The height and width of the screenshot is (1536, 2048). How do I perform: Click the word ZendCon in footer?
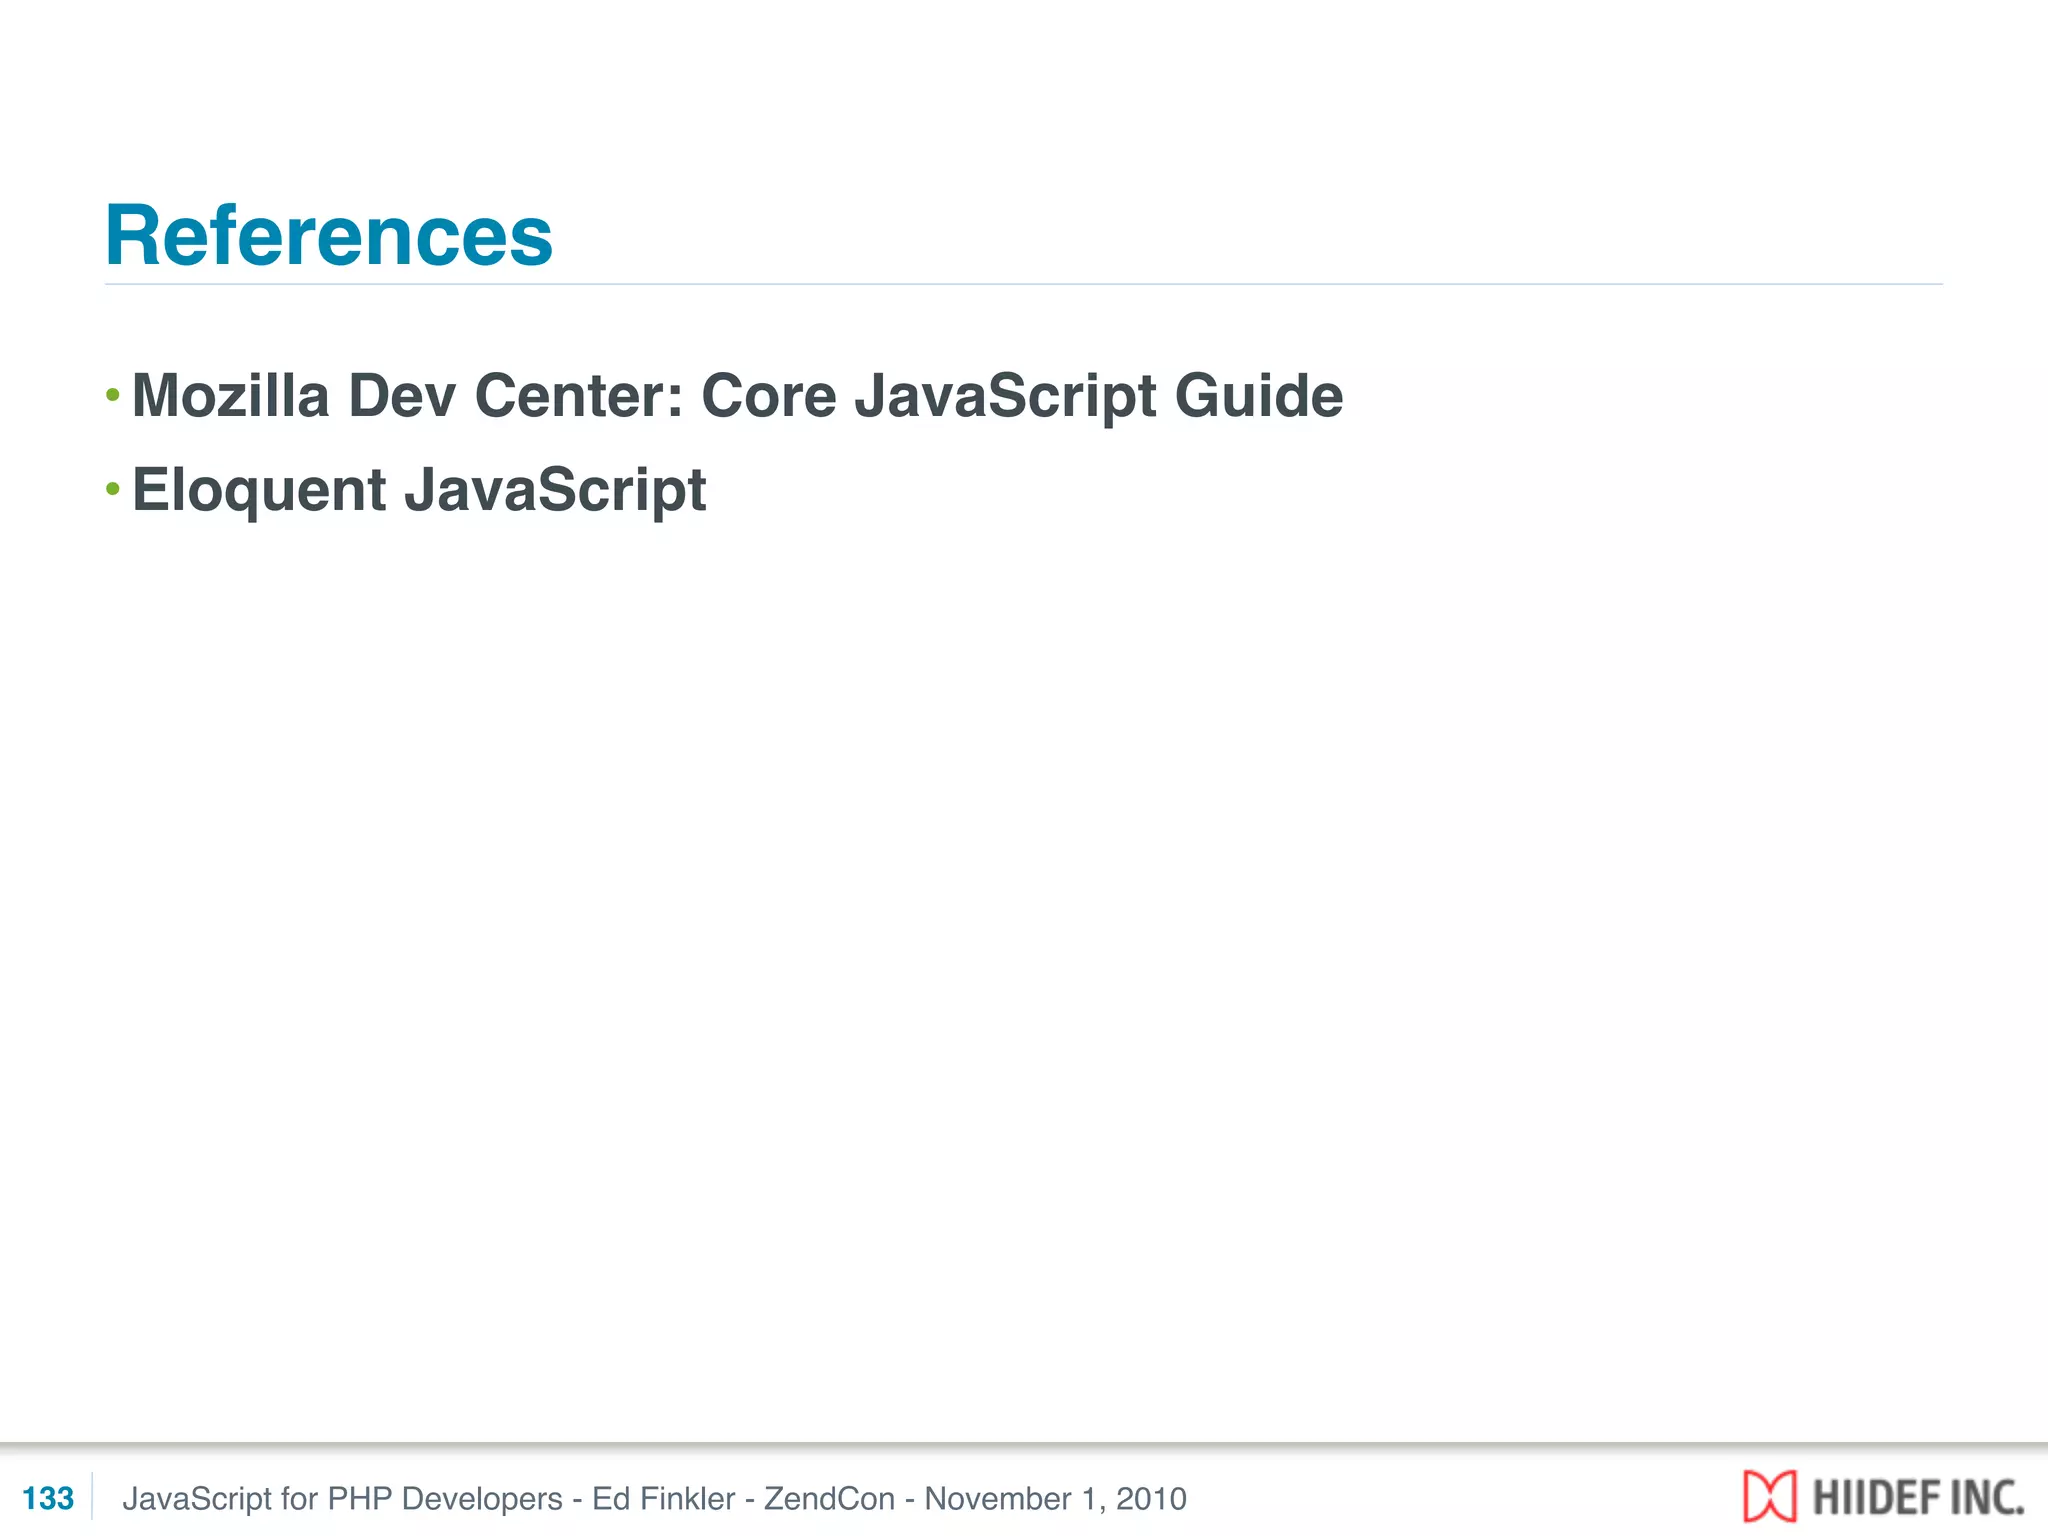829,1498
